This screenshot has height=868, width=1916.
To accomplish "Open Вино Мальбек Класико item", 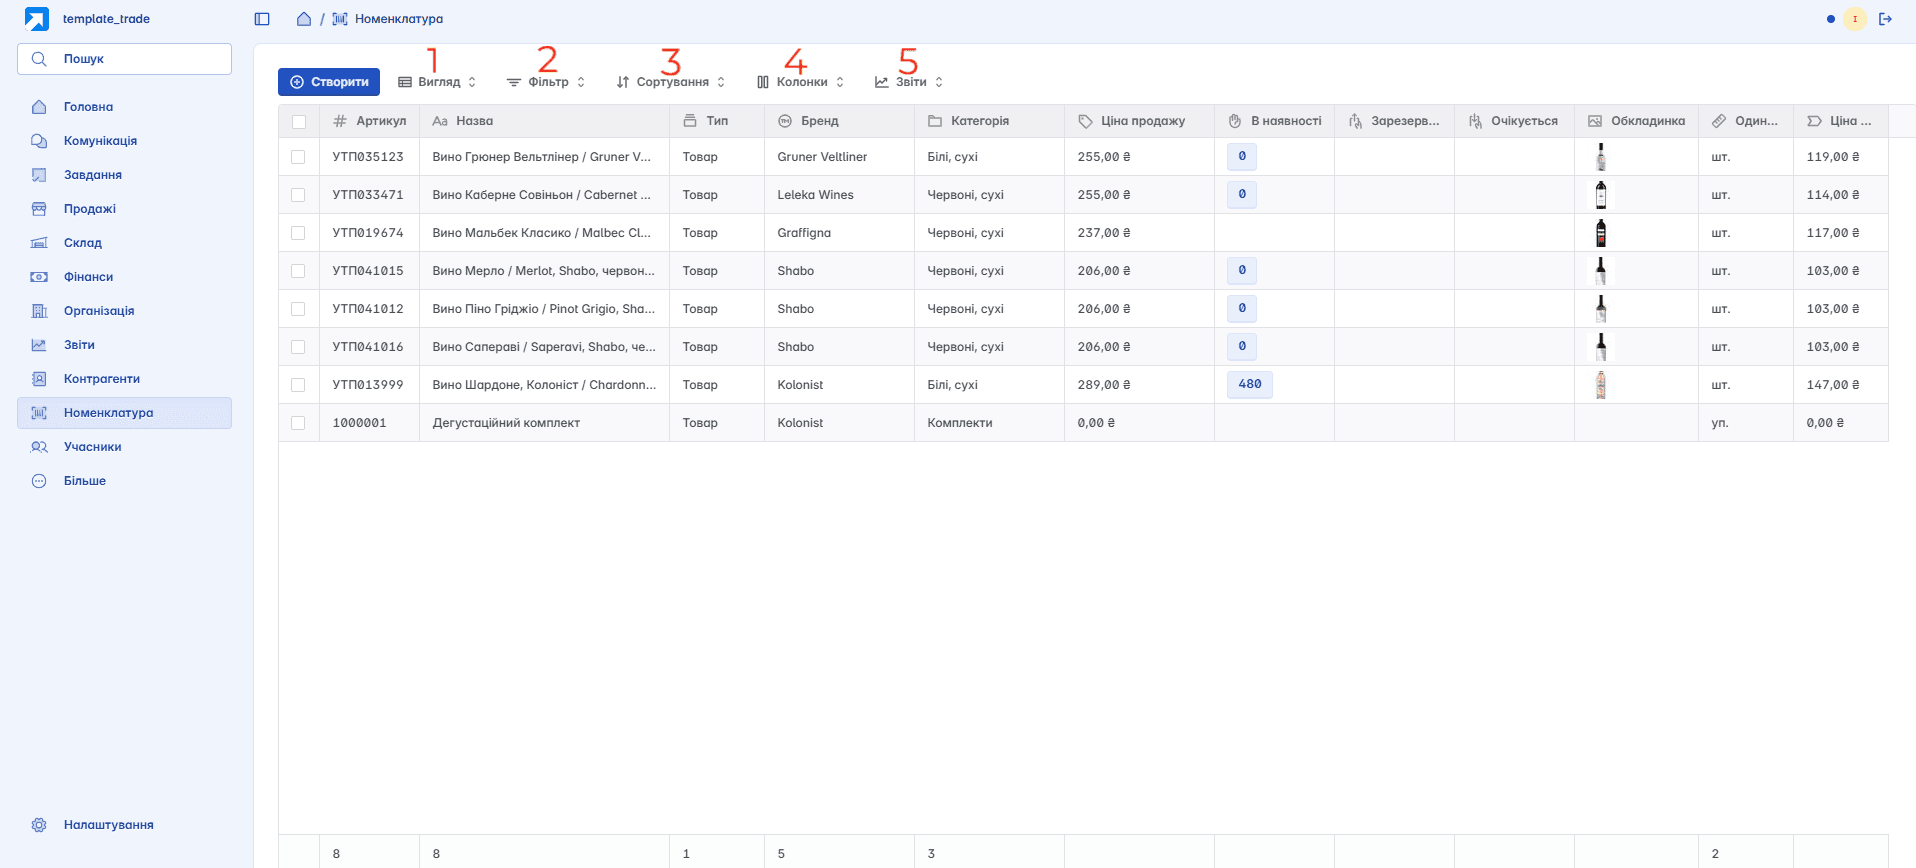I will tap(542, 233).
